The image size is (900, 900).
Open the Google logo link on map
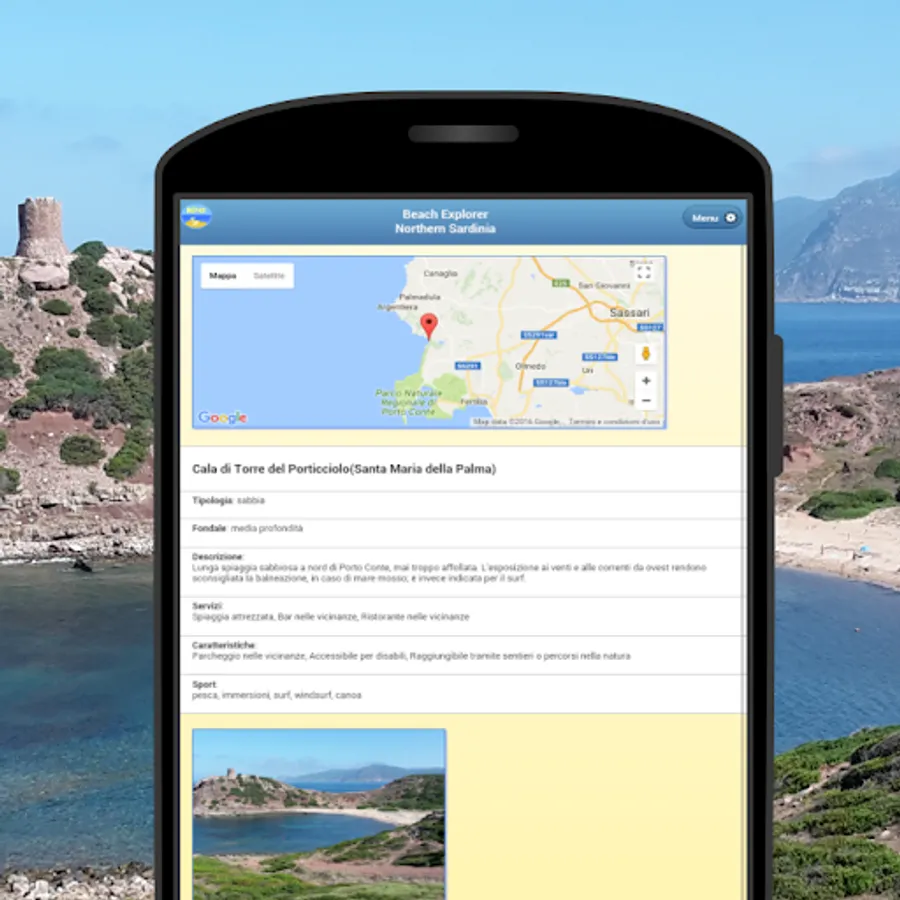click(x=223, y=417)
